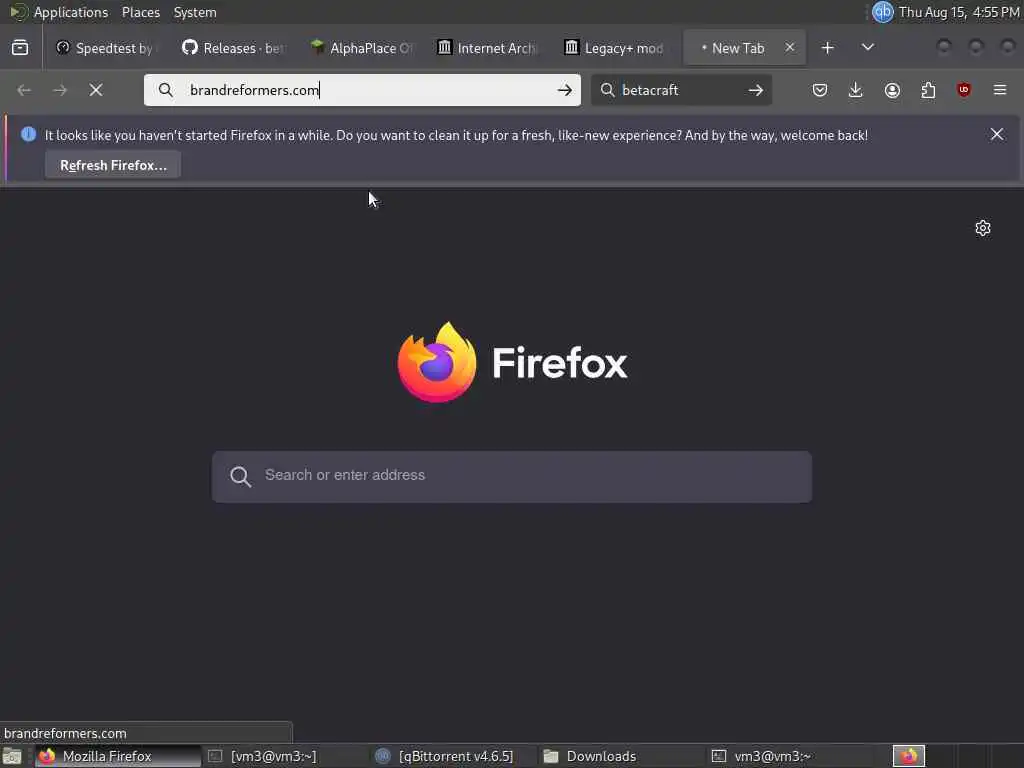The width and height of the screenshot is (1024, 768).
Task: Open the Firefox hamburger menu
Action: coord(1000,90)
